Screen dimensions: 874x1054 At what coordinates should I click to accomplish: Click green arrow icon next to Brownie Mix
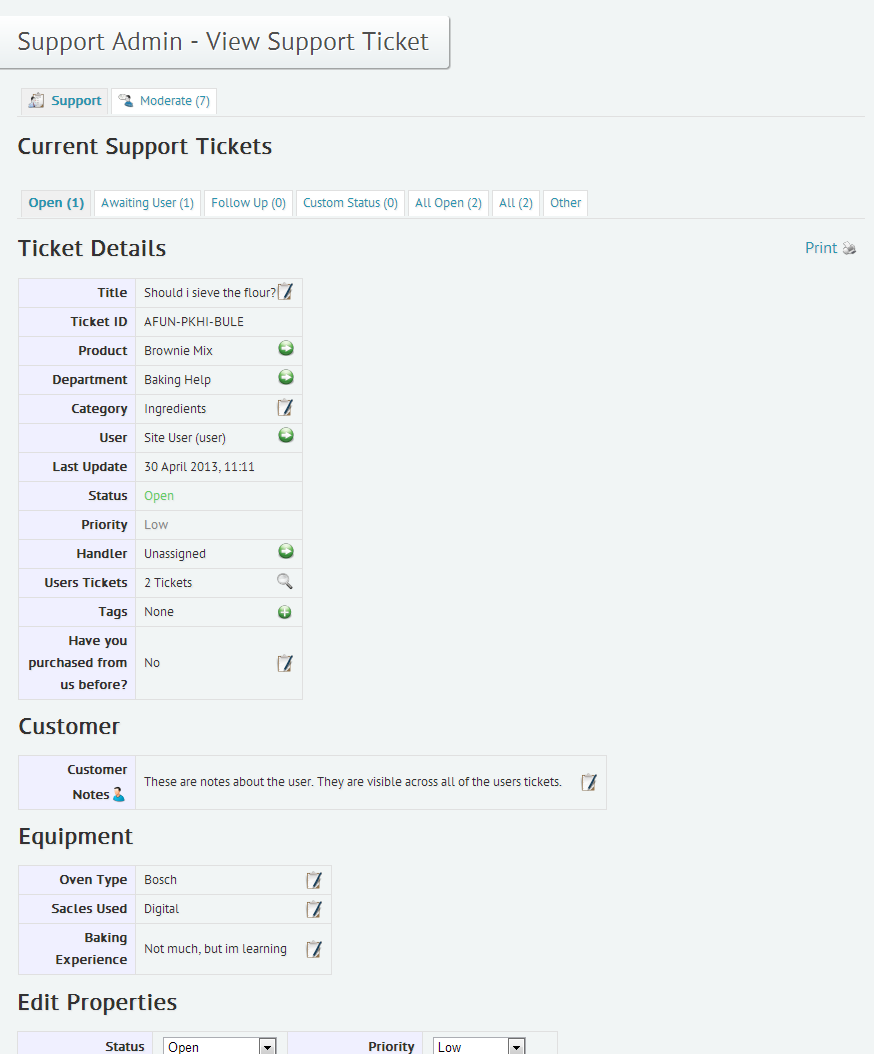(286, 348)
